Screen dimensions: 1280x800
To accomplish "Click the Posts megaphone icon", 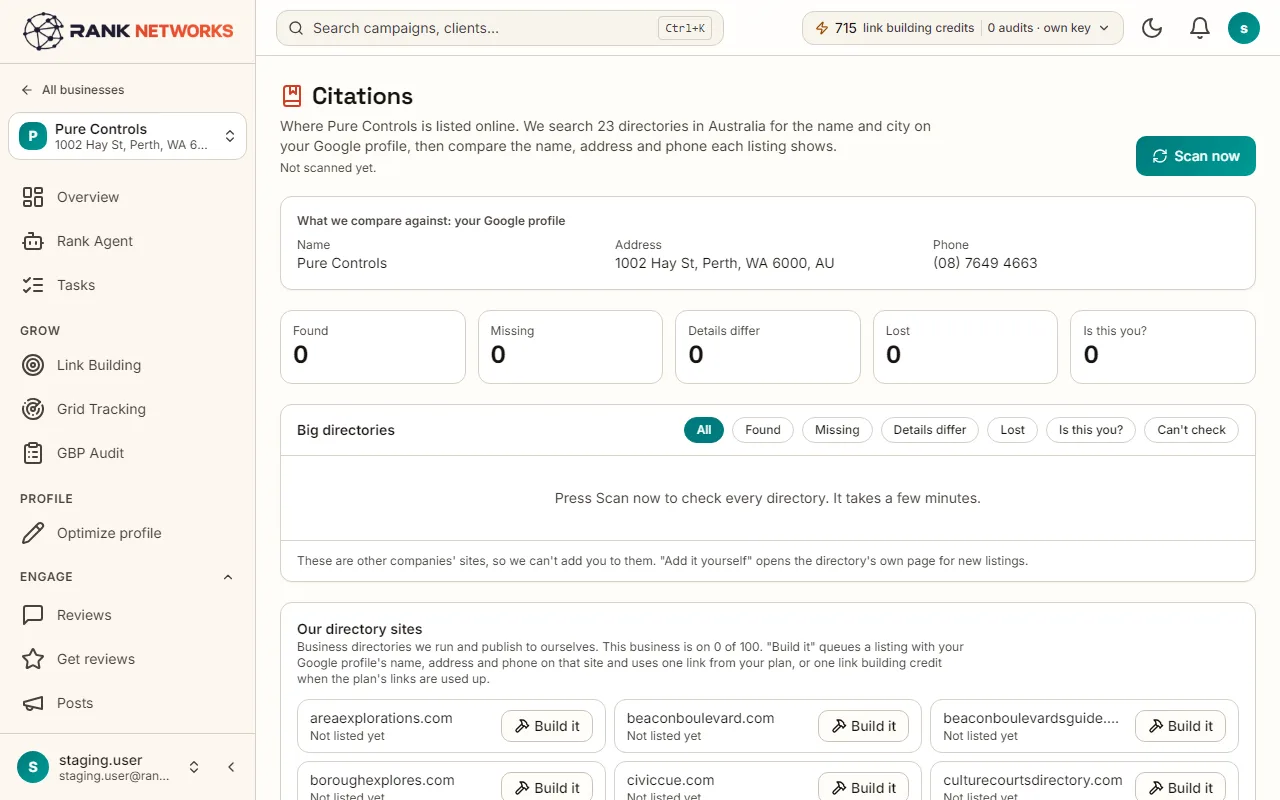I will coord(33,703).
